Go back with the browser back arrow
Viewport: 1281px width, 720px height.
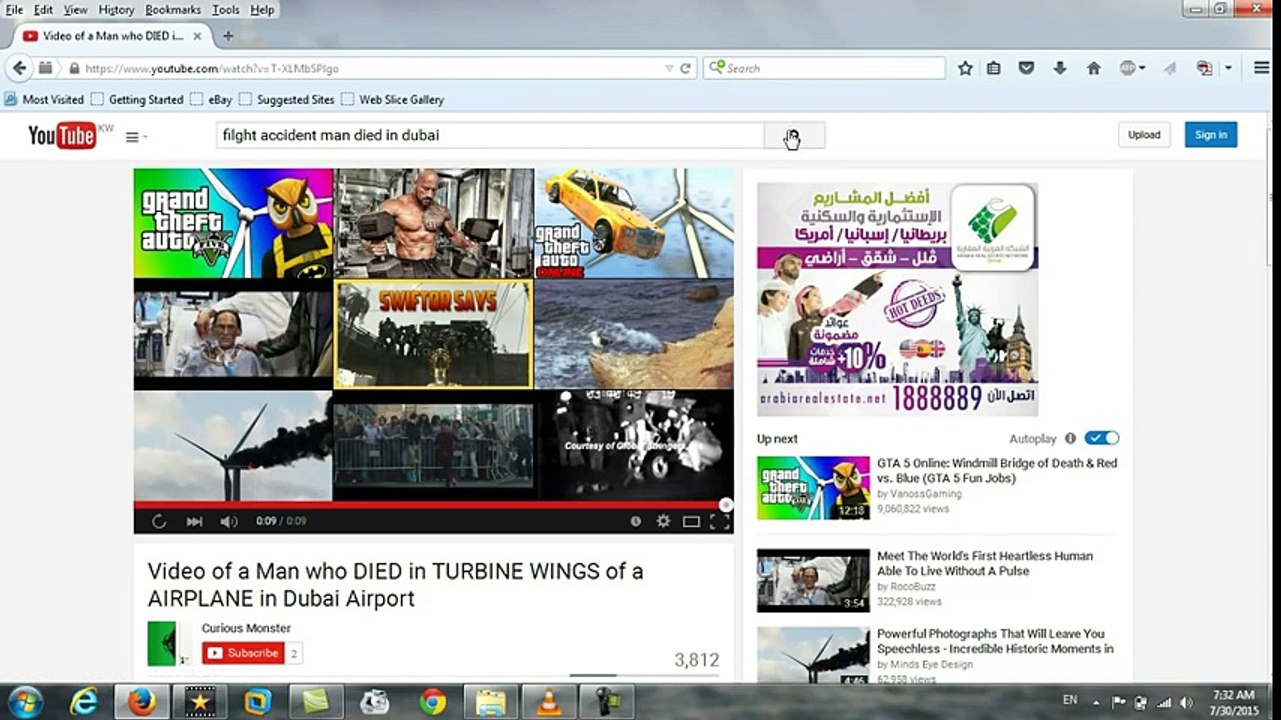19,68
